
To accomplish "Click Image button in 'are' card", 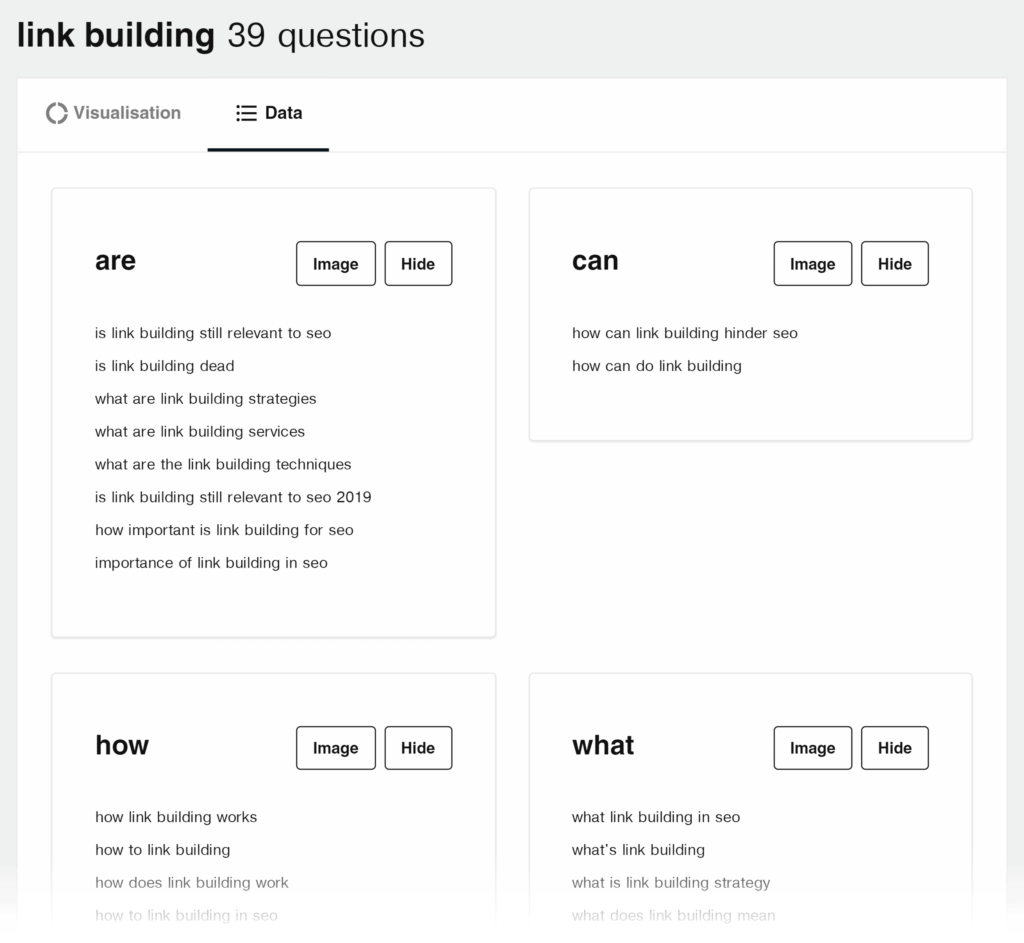I will click(x=335, y=264).
